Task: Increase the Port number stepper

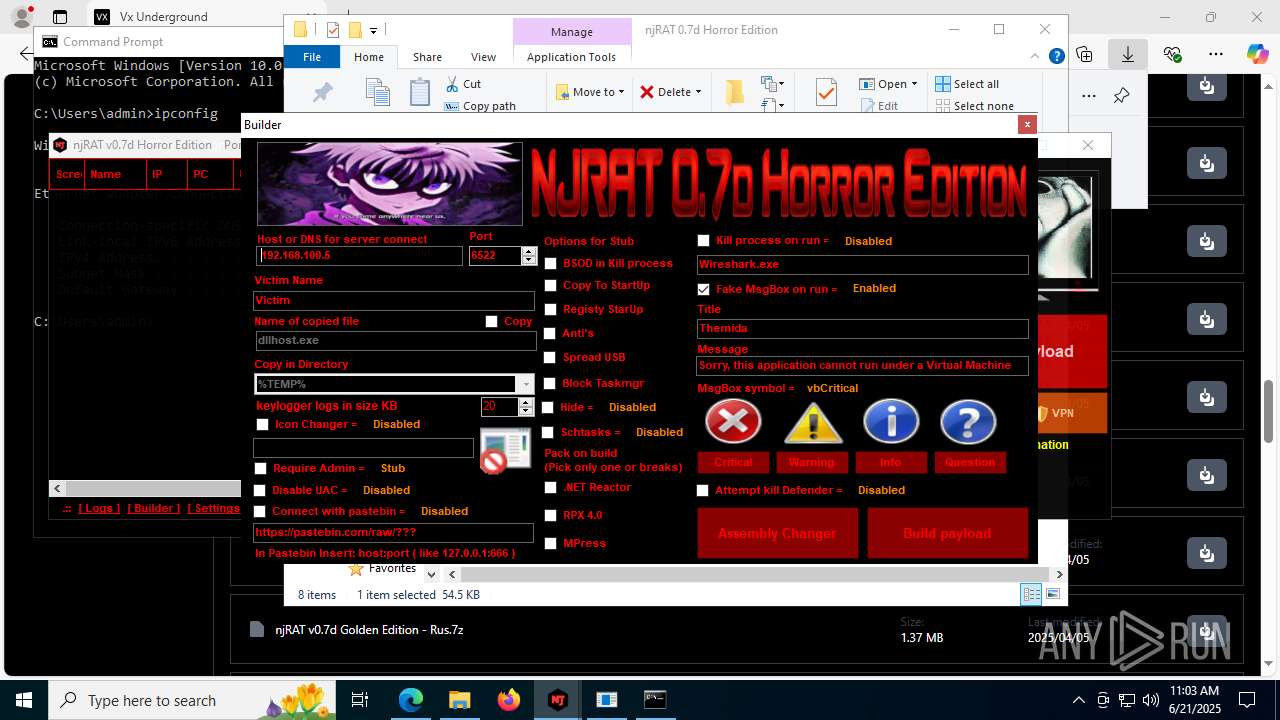Action: [530, 251]
